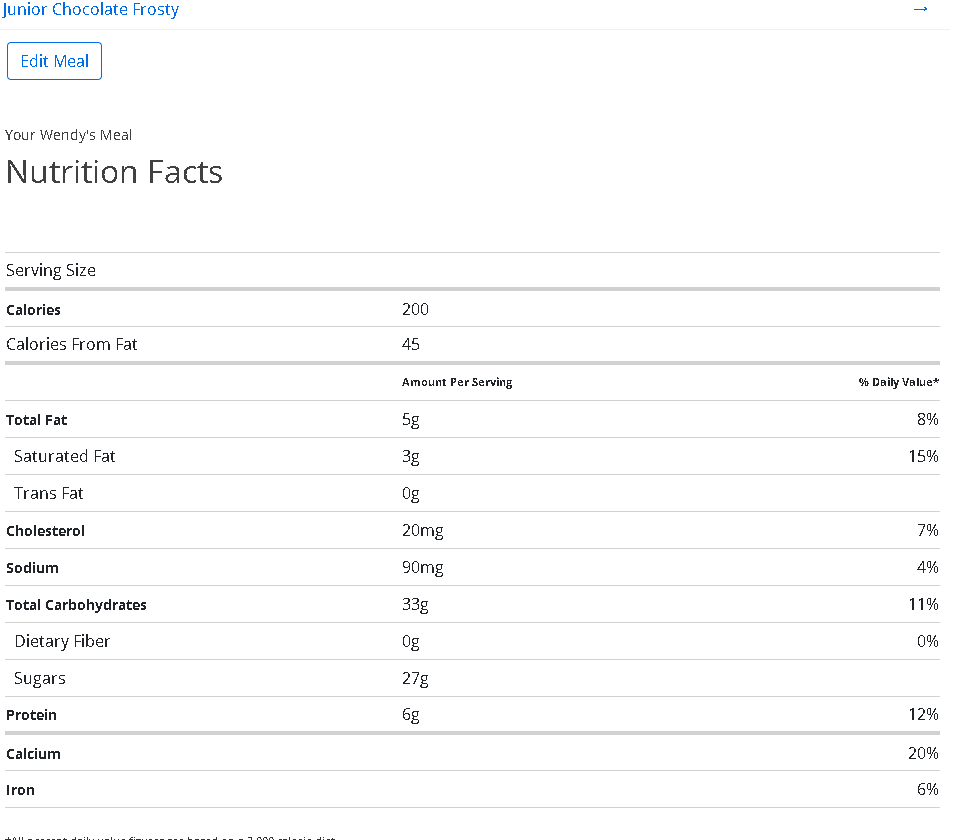Screen dimensions: 961x840
Task: Select the Total Carbohydrates 33g amount
Action: 415,605
